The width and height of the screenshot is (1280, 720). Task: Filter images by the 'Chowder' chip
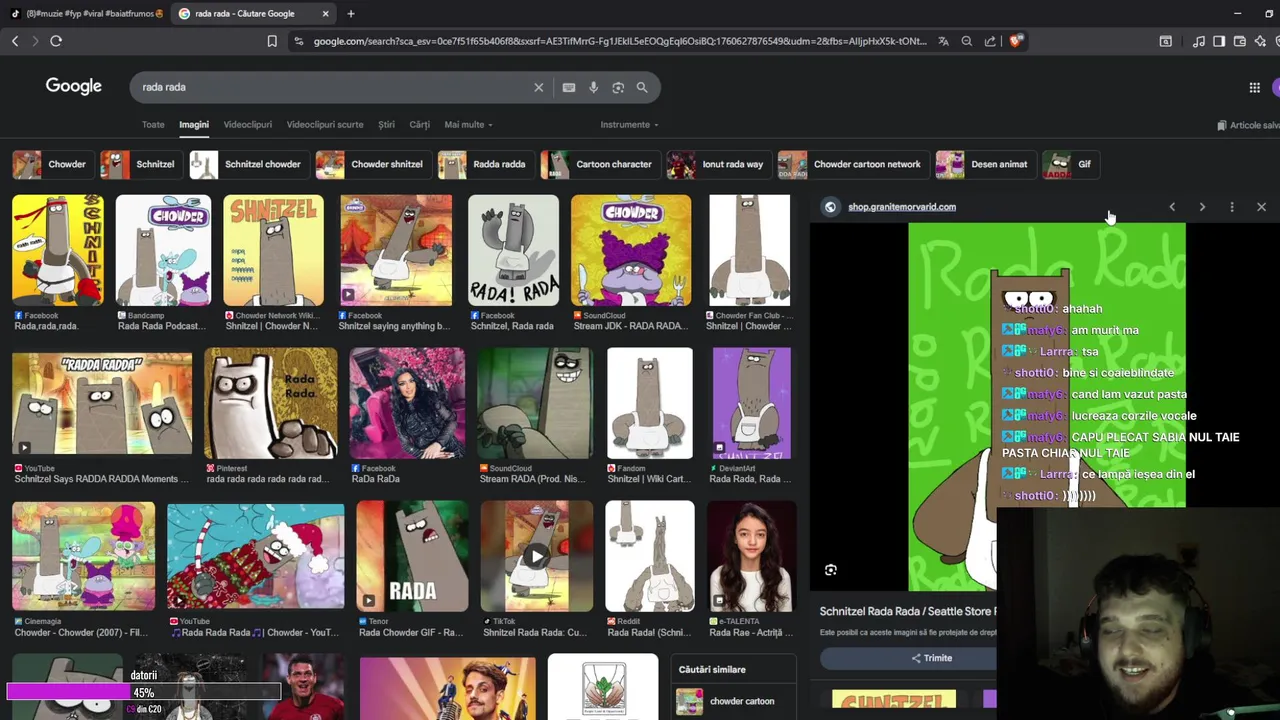tap(52, 164)
